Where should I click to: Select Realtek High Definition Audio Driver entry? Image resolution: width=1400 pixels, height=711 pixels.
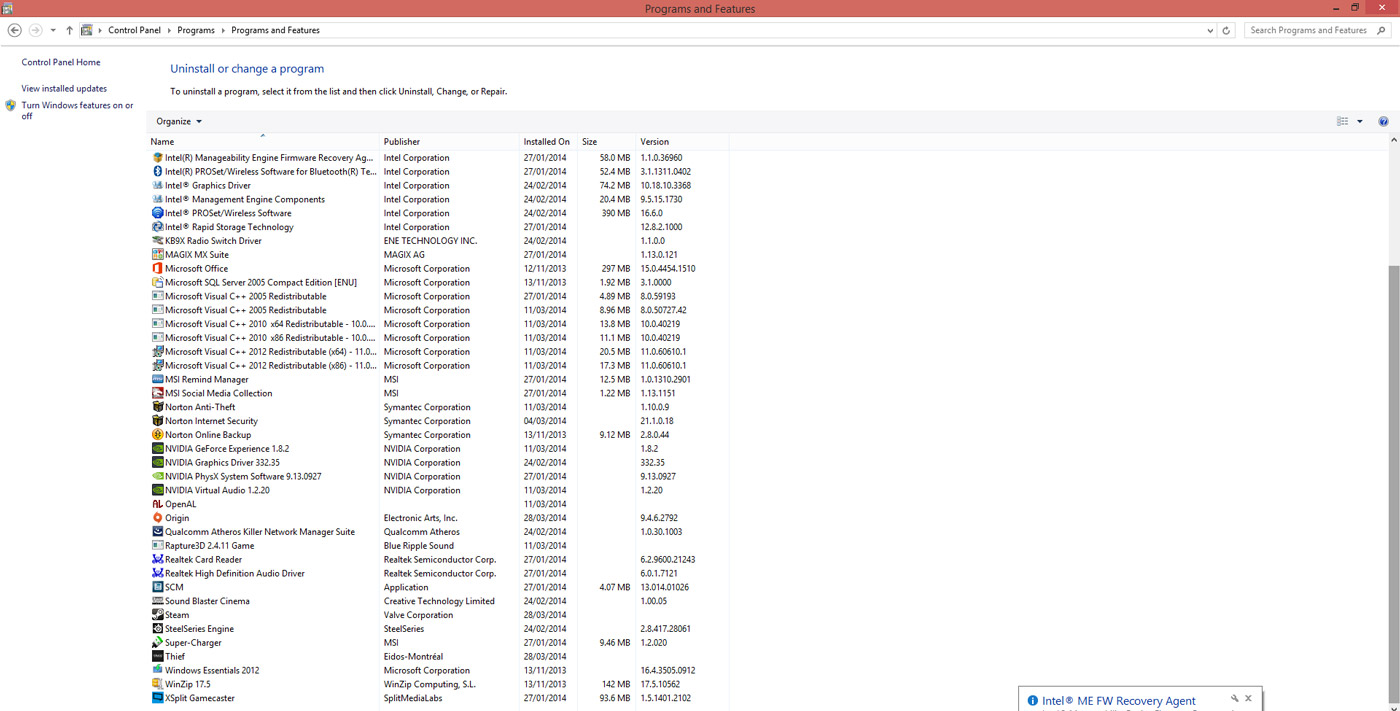(439, 574)
